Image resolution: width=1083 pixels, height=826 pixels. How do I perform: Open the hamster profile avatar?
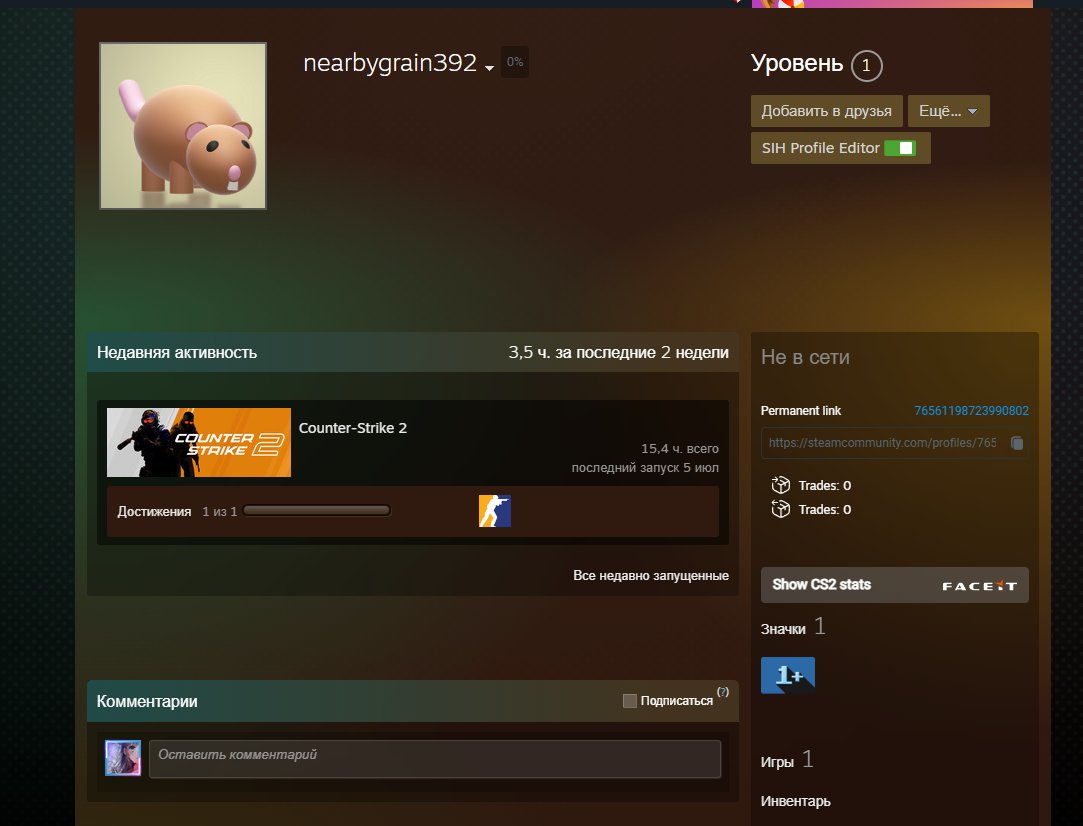(x=183, y=126)
